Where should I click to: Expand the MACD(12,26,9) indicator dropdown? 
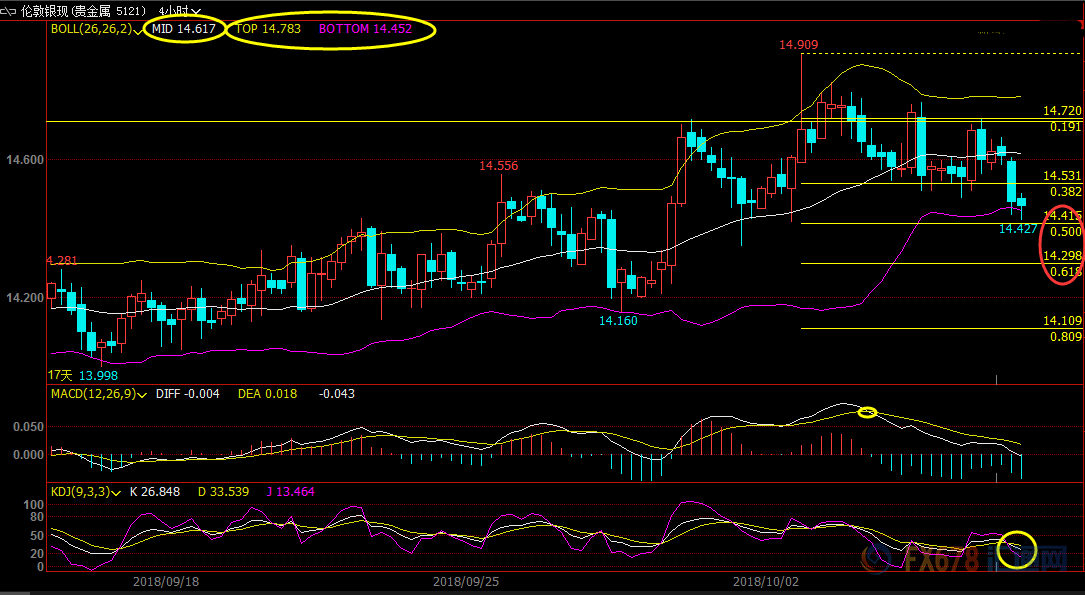[x=143, y=394]
